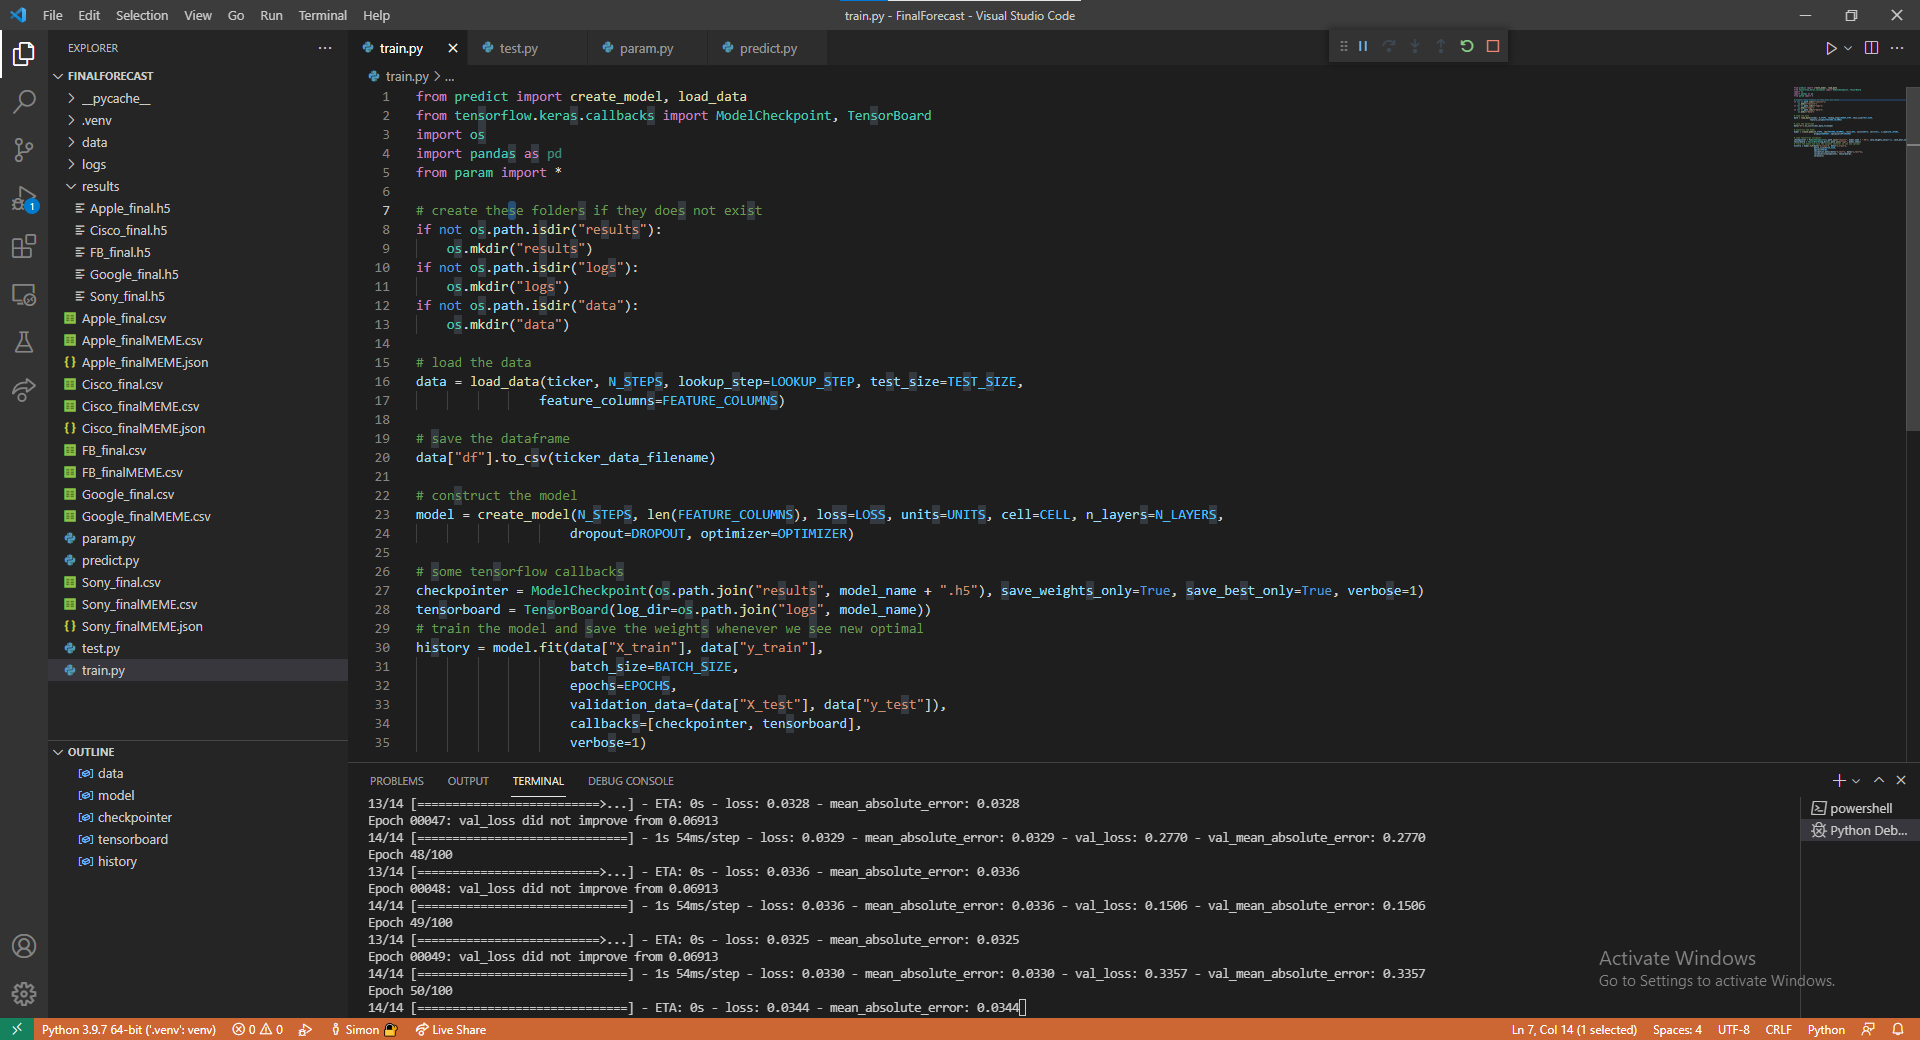Pause the debug session
The image size is (1920, 1040).
tap(1363, 47)
